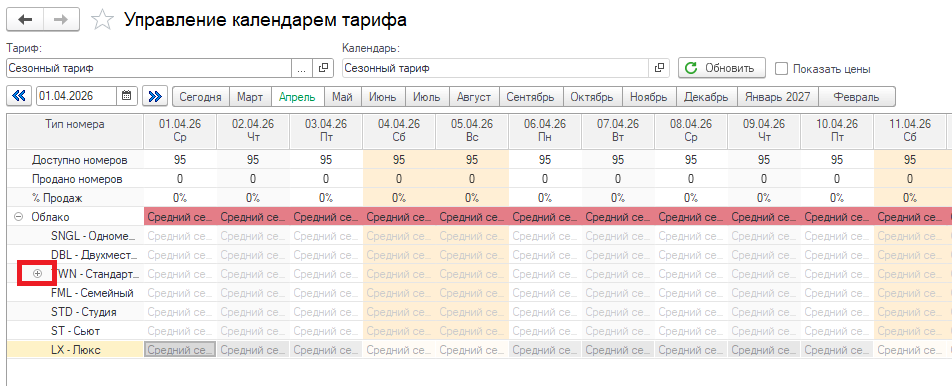Jump to previous period with double left arrows
Screen dimensions: 952x386
click(19, 96)
